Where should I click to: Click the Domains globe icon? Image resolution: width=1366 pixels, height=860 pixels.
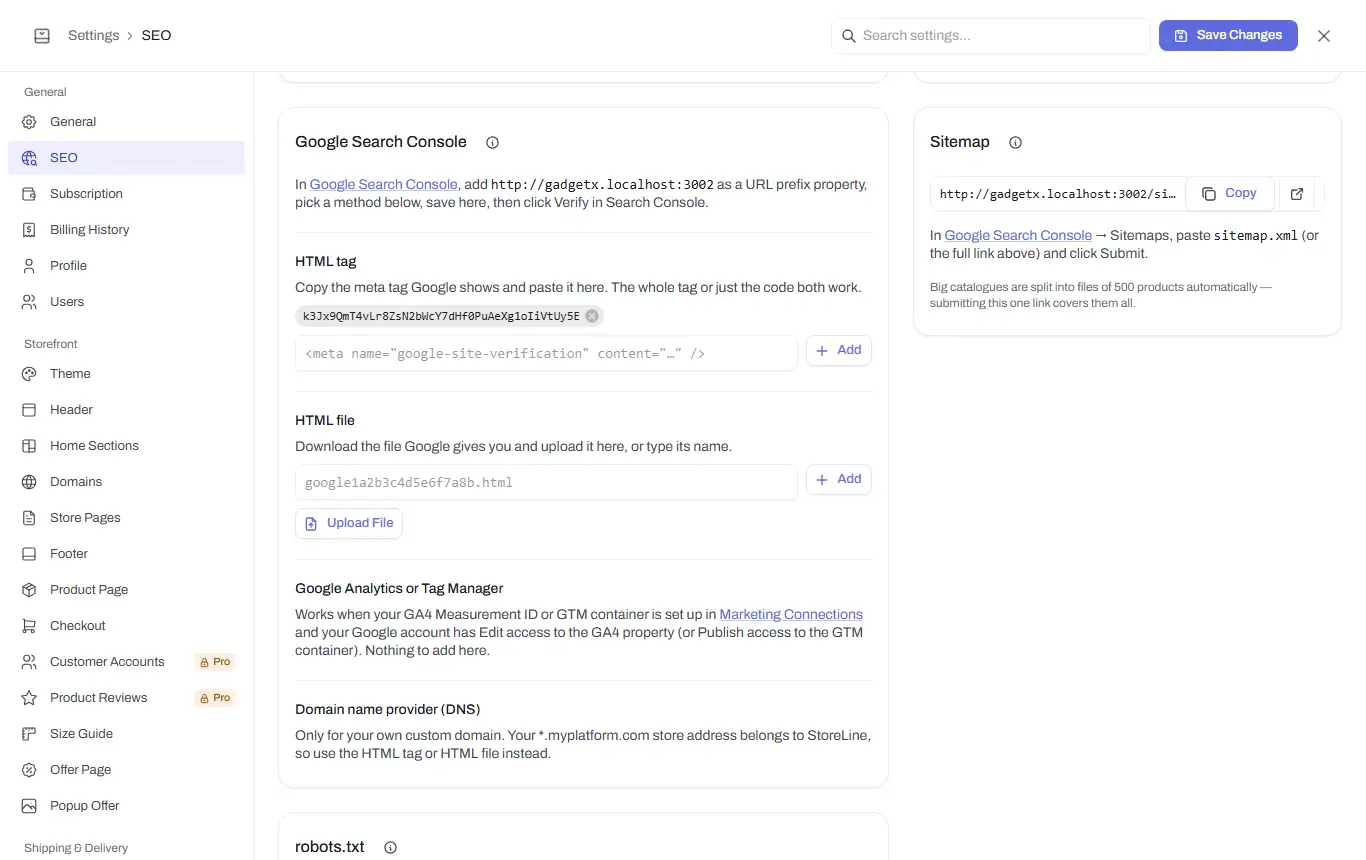click(30, 482)
